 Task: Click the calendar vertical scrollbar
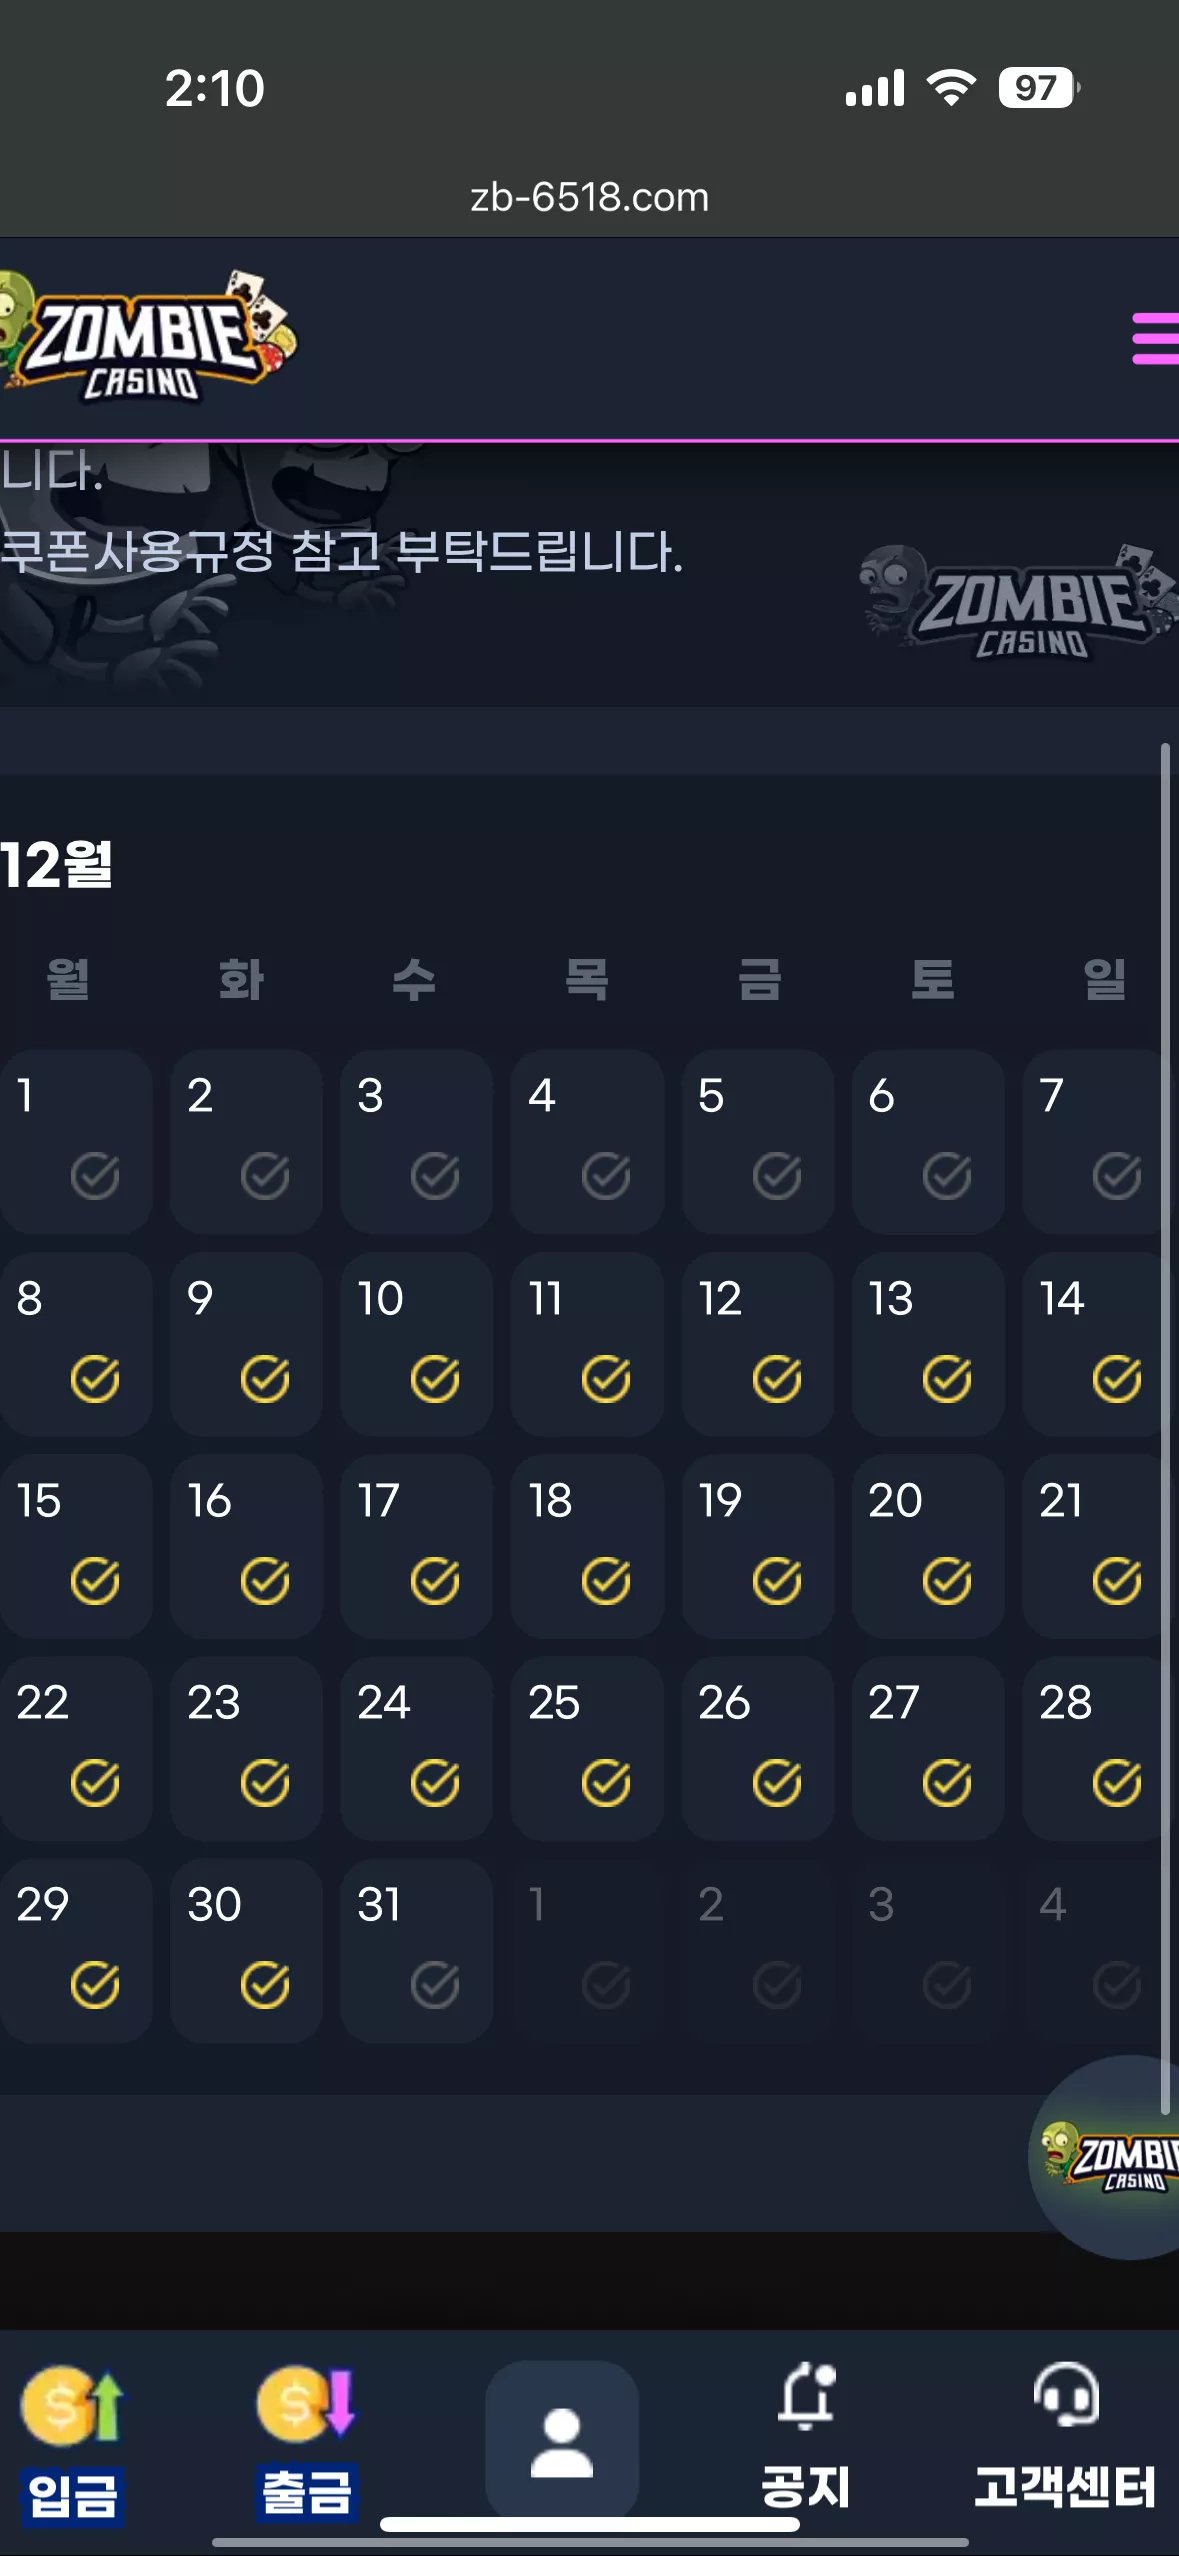coord(1165,1427)
